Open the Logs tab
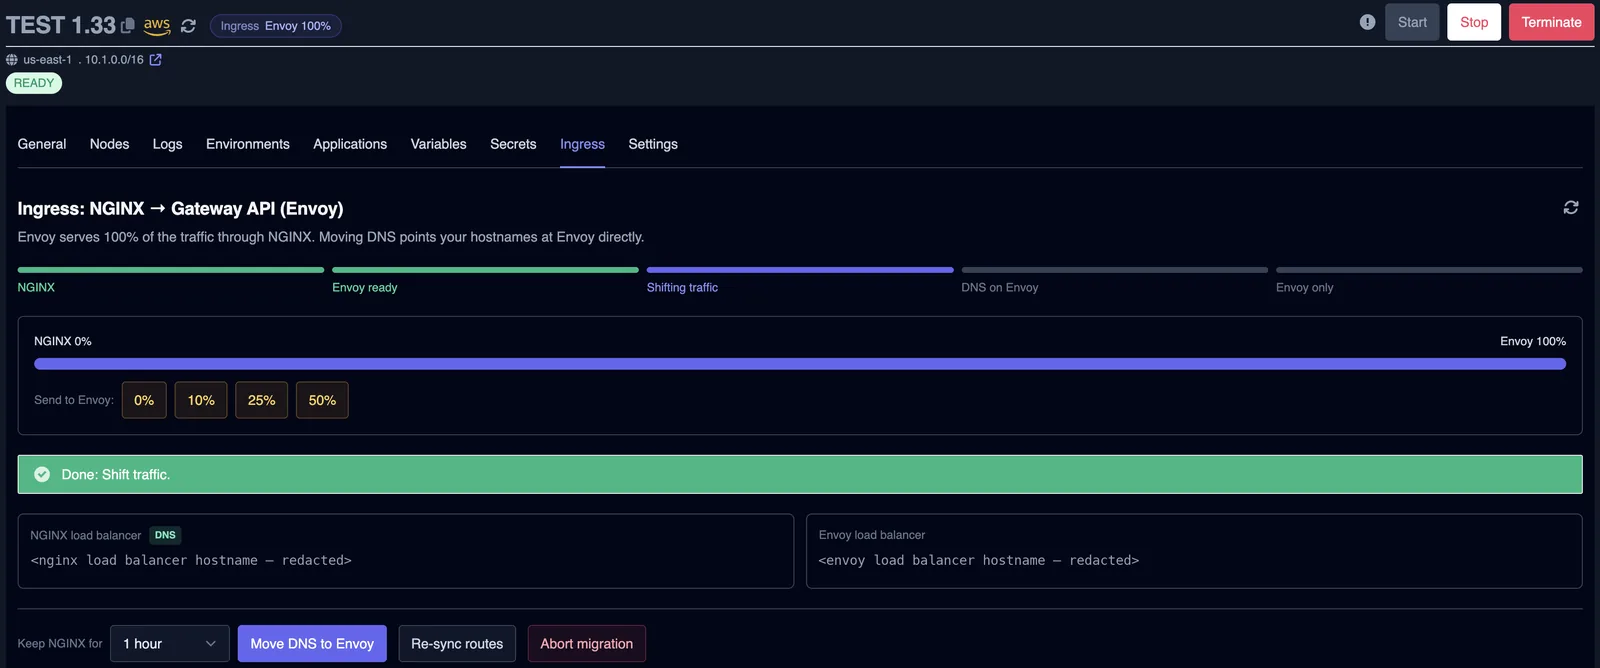 167,144
